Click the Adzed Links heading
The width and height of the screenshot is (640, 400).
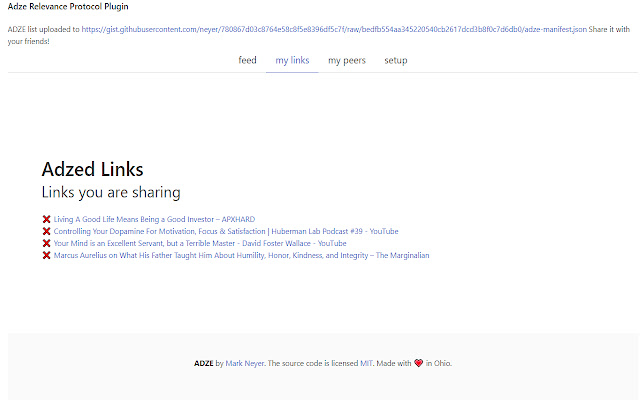click(93, 169)
